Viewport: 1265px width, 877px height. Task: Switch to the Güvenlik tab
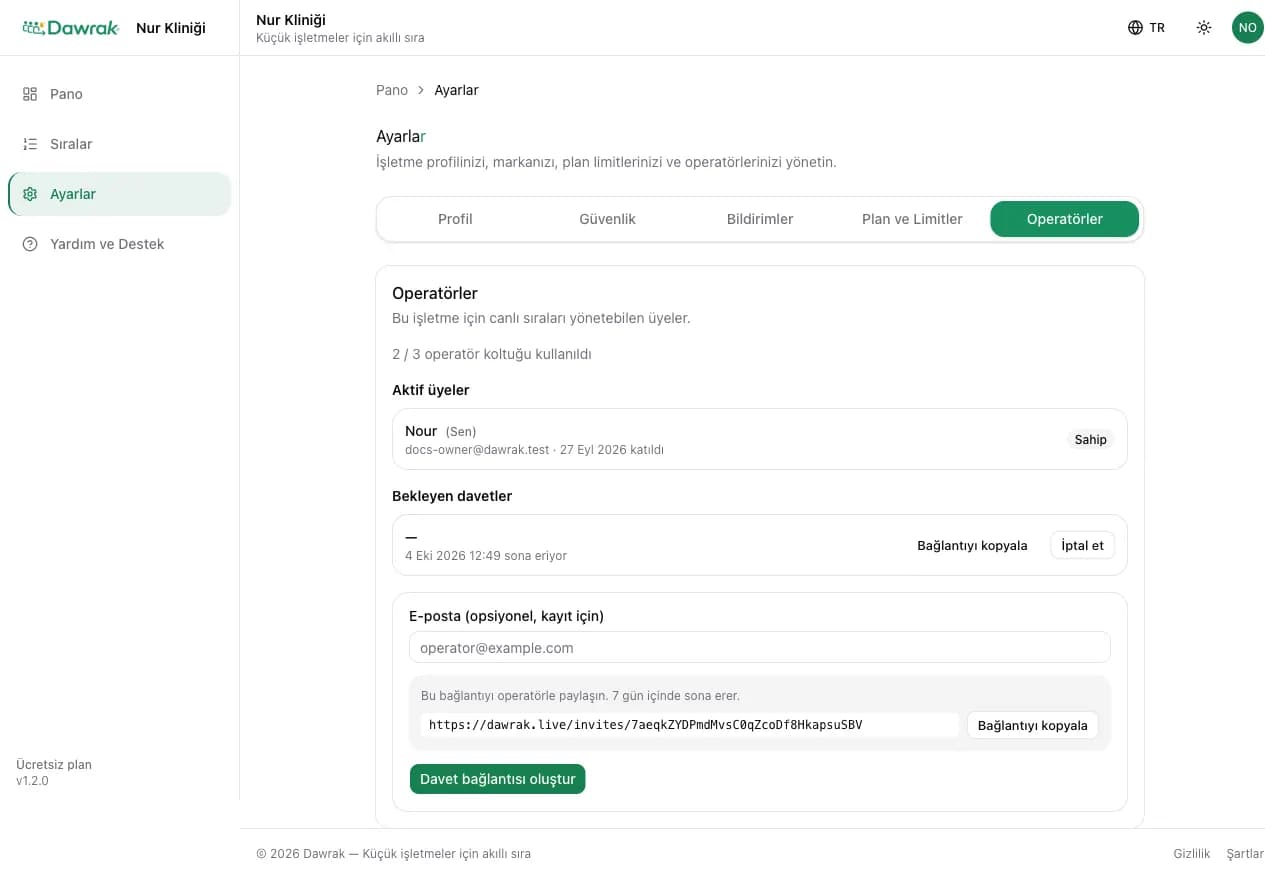[607, 219]
